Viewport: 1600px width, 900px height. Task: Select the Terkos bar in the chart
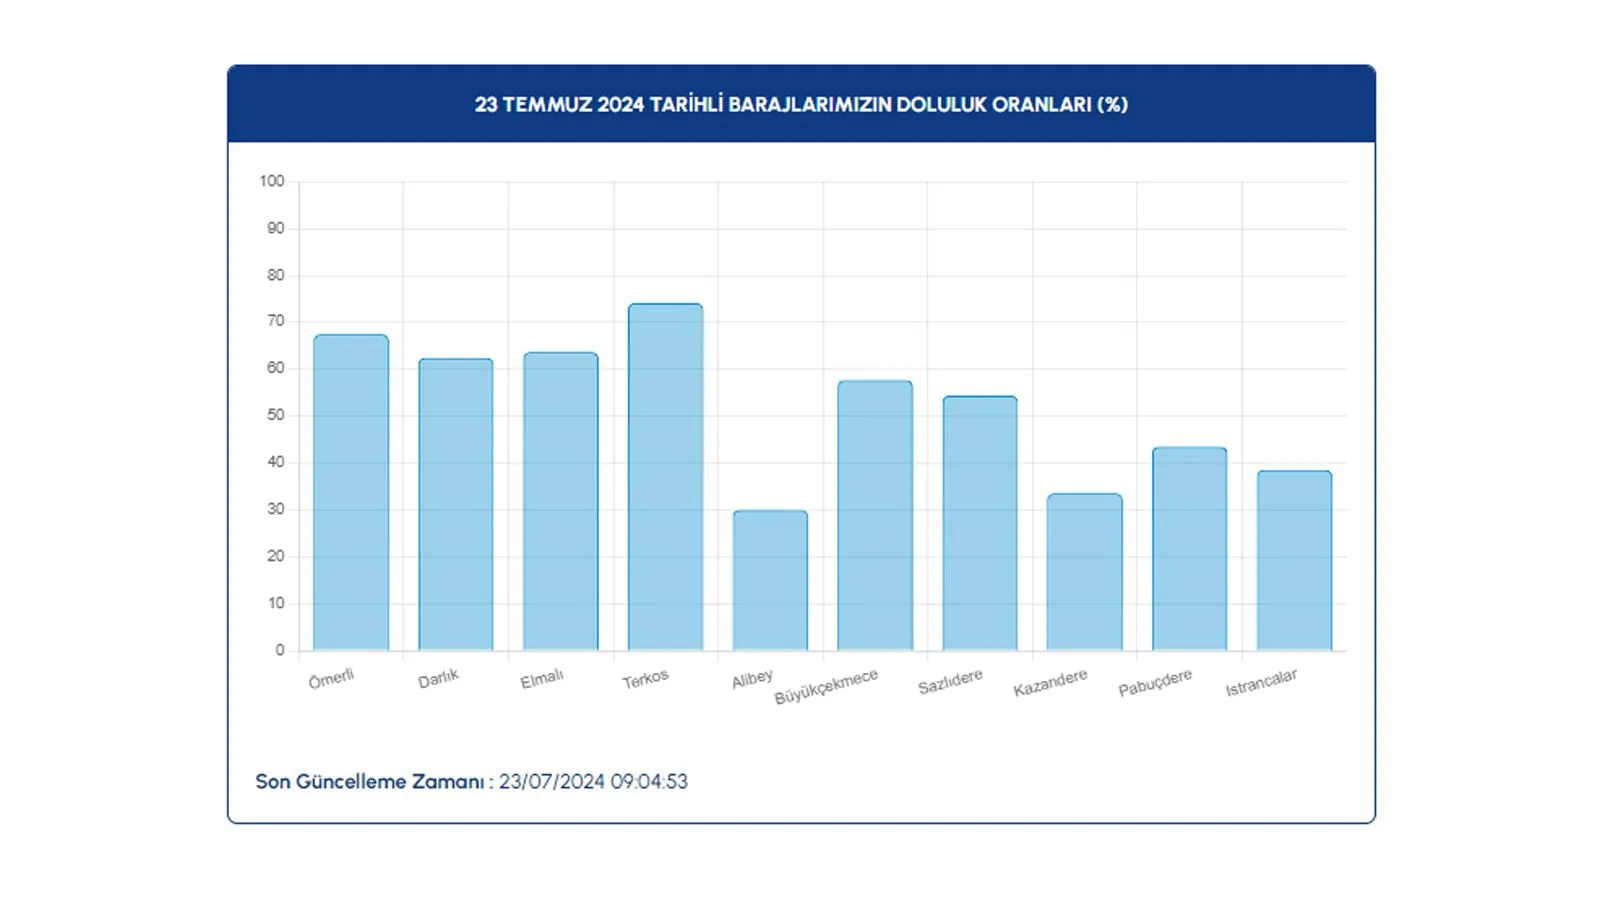[x=664, y=475]
